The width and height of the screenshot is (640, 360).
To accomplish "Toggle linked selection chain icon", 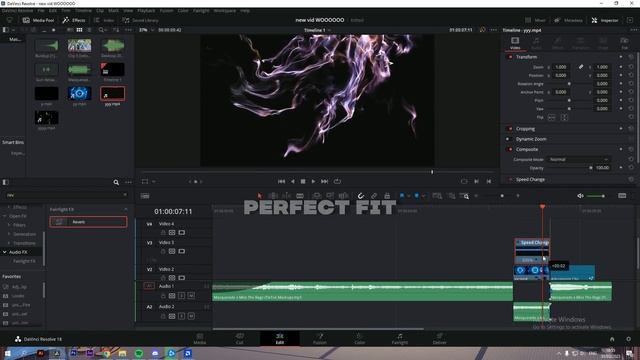I will click(374, 196).
